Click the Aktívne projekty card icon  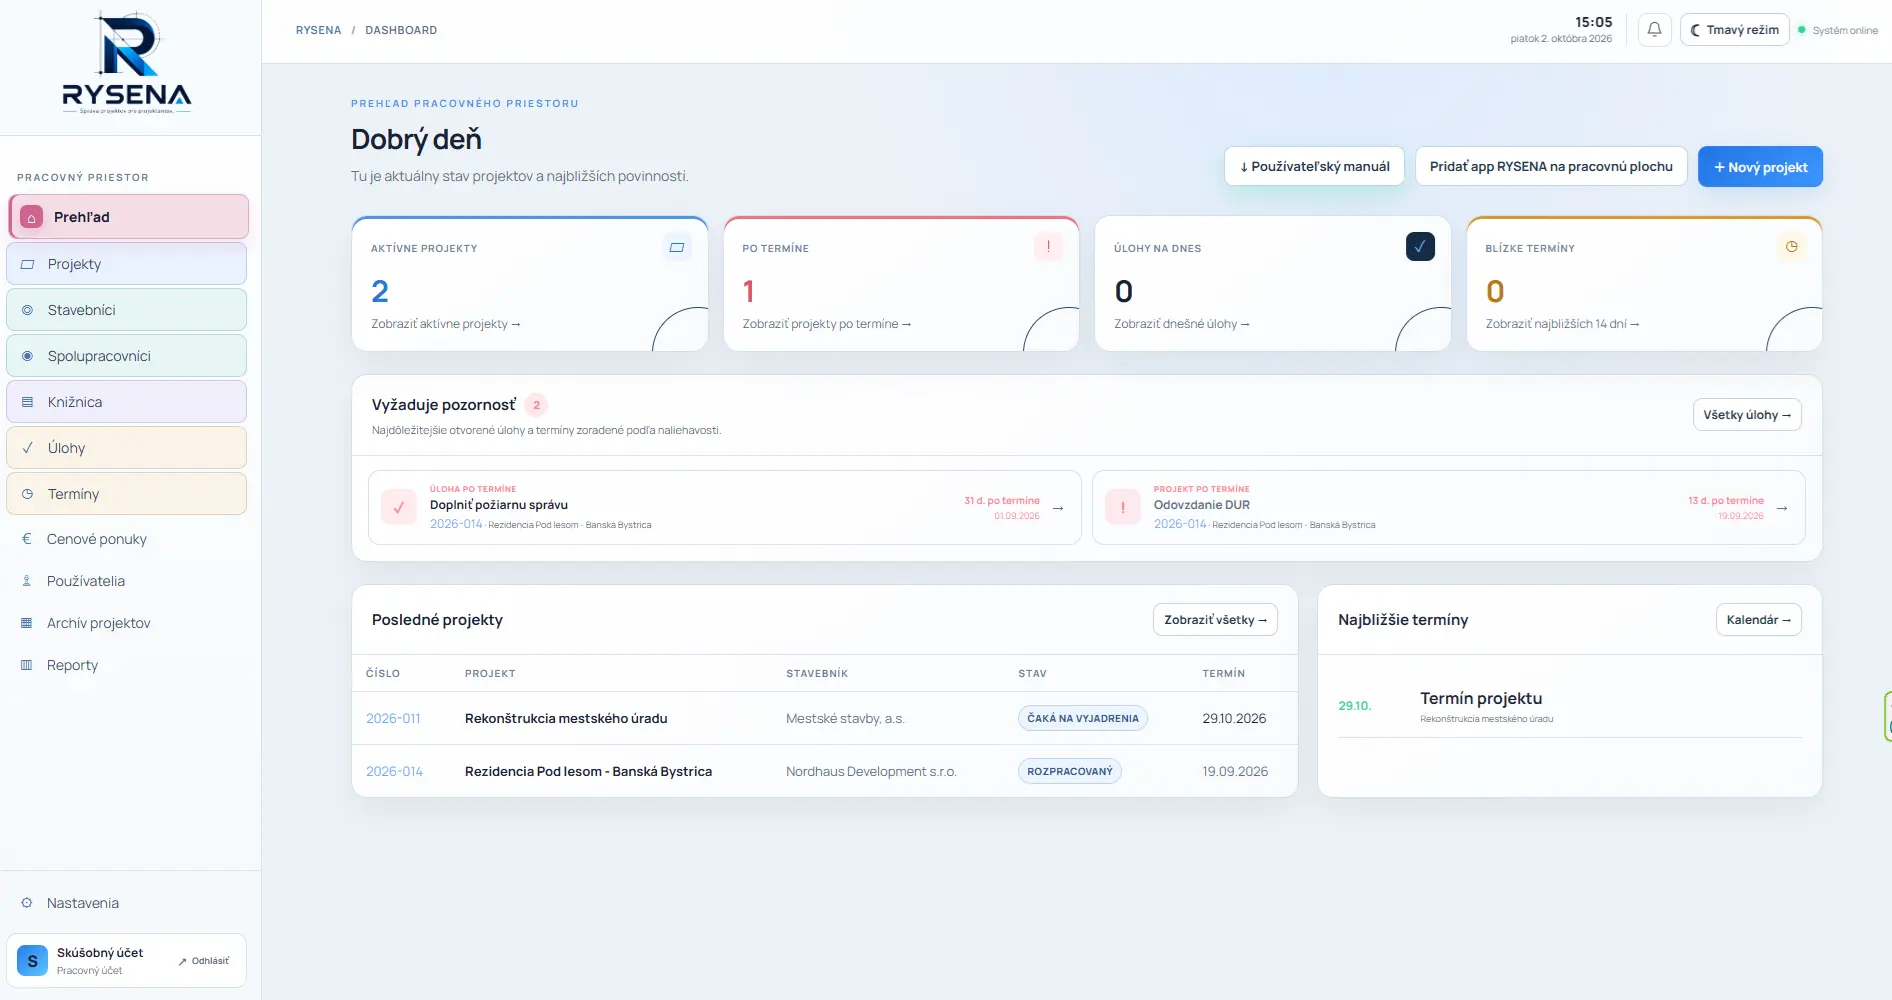coord(677,247)
